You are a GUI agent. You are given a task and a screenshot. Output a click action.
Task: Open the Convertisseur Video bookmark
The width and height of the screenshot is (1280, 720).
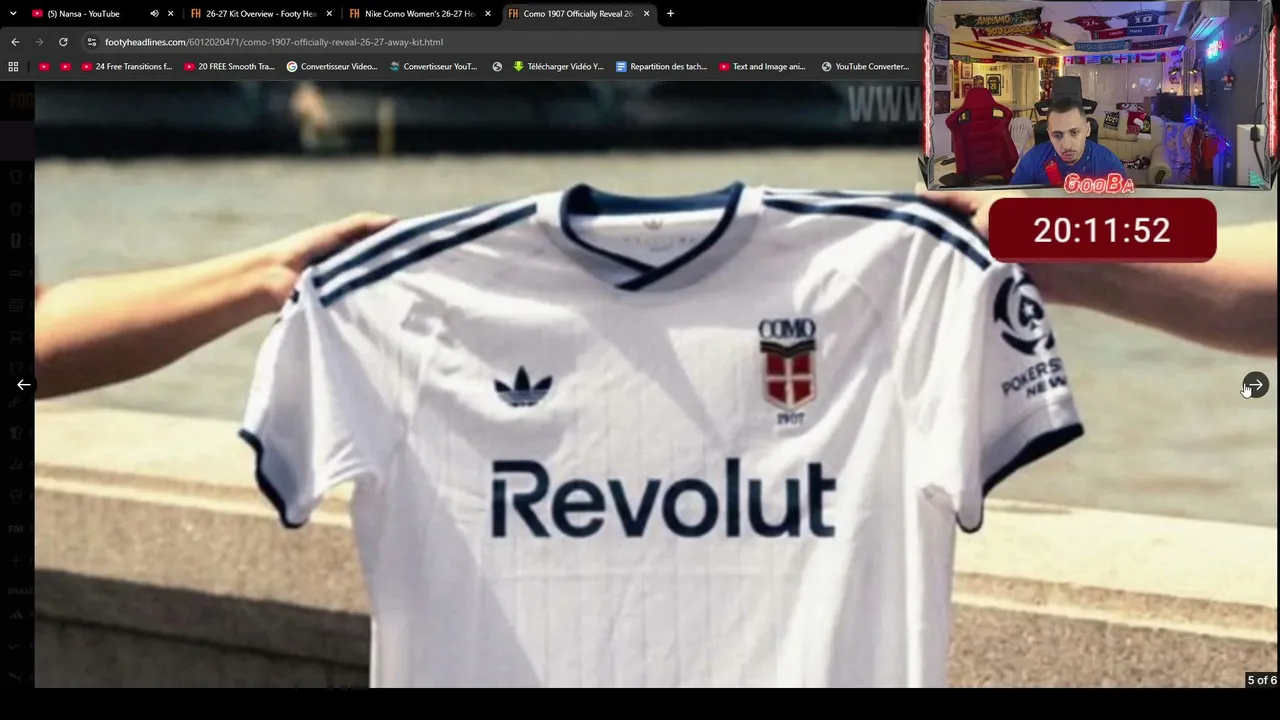coord(332,67)
